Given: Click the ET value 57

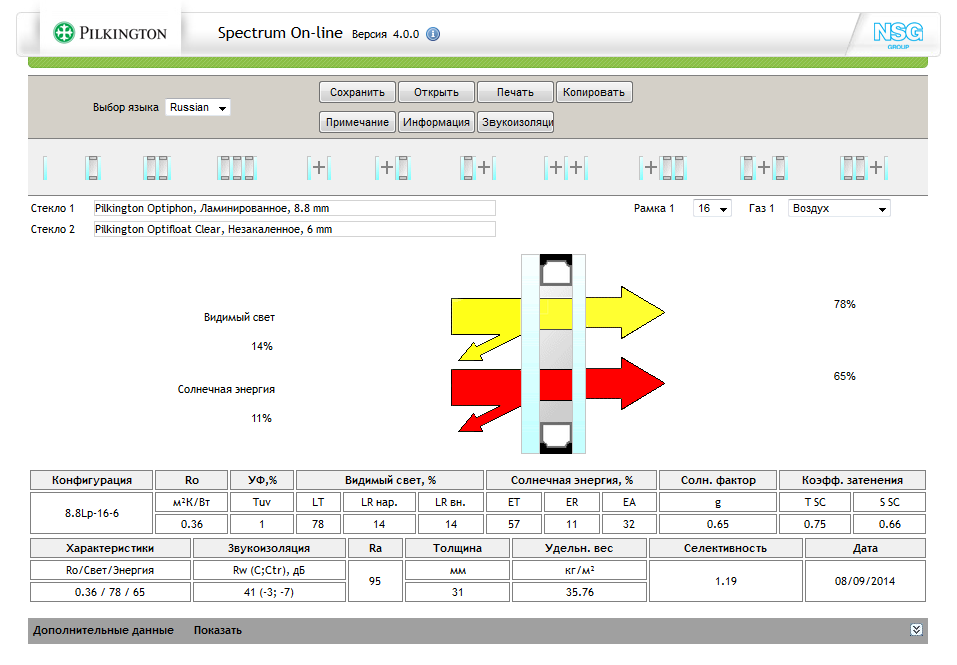Looking at the screenshot, I should click(514, 524).
